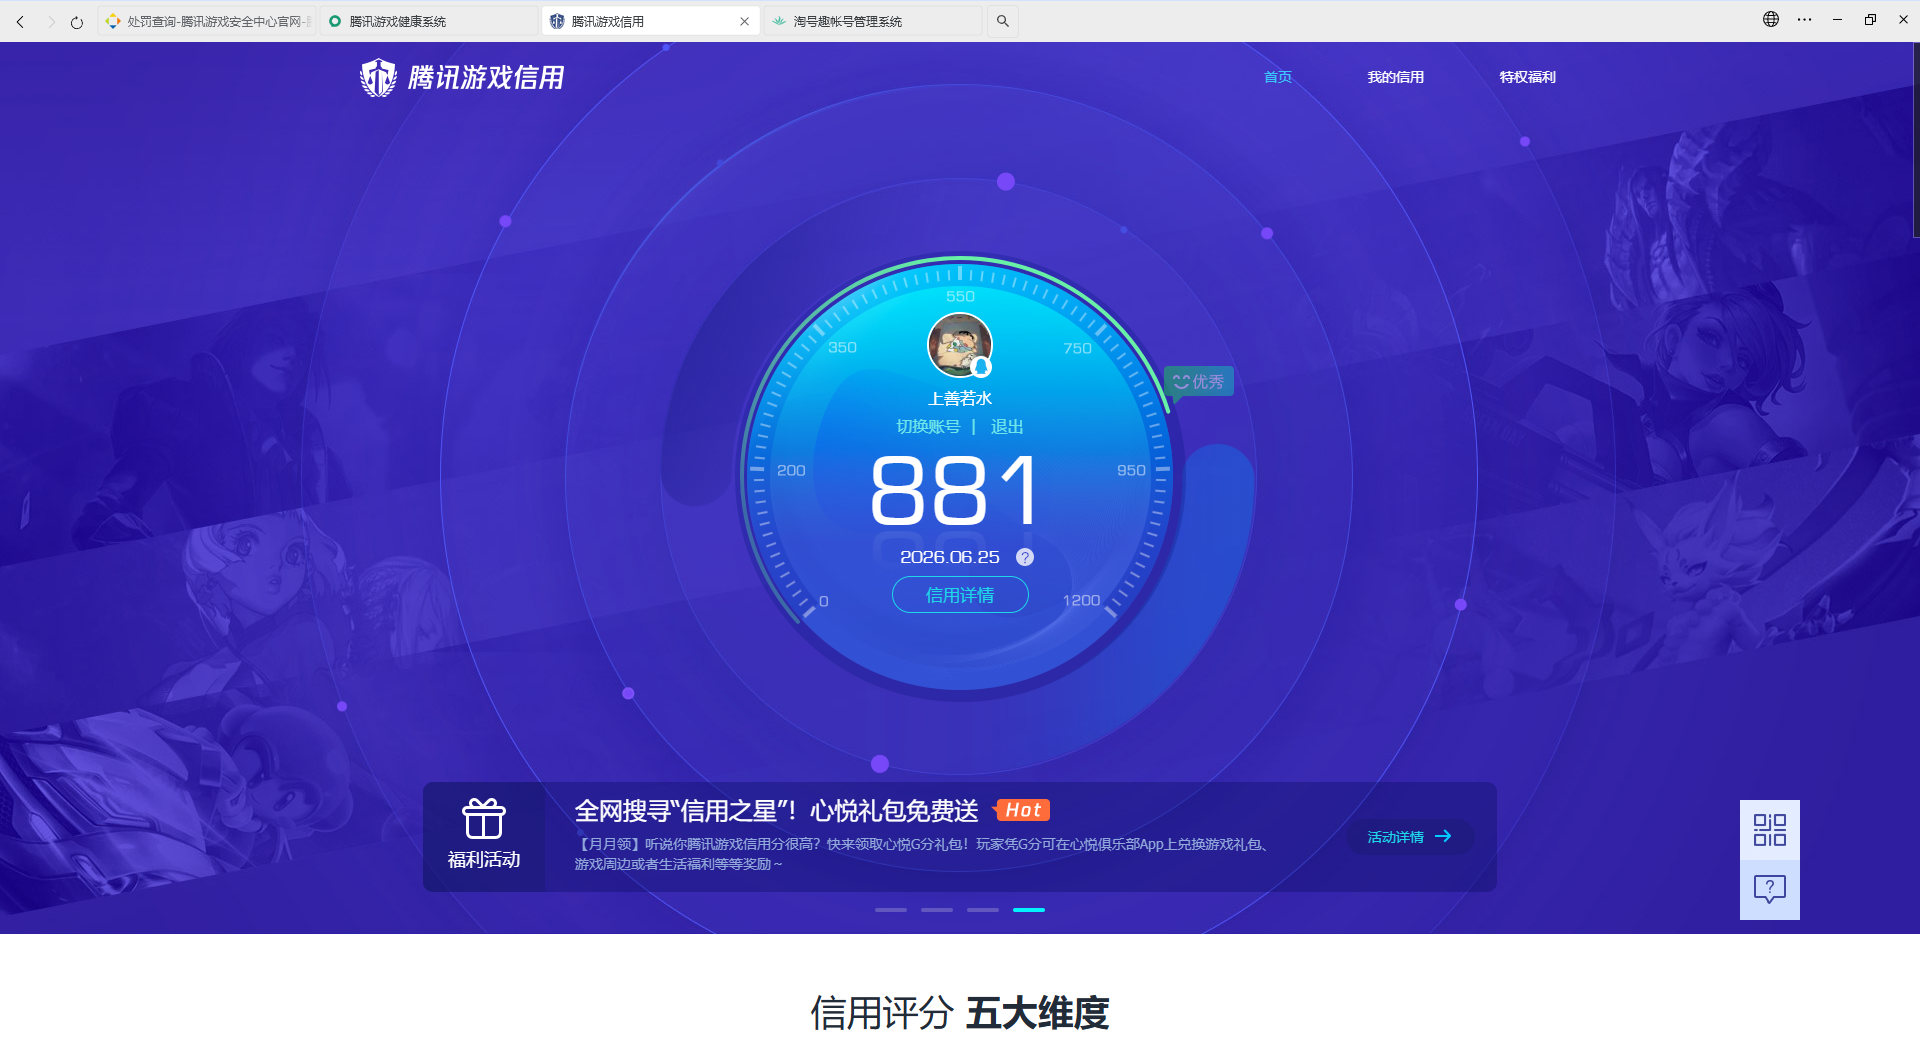Click the browser back arrow
The height and width of the screenshot is (1040, 1920).
[20, 21]
